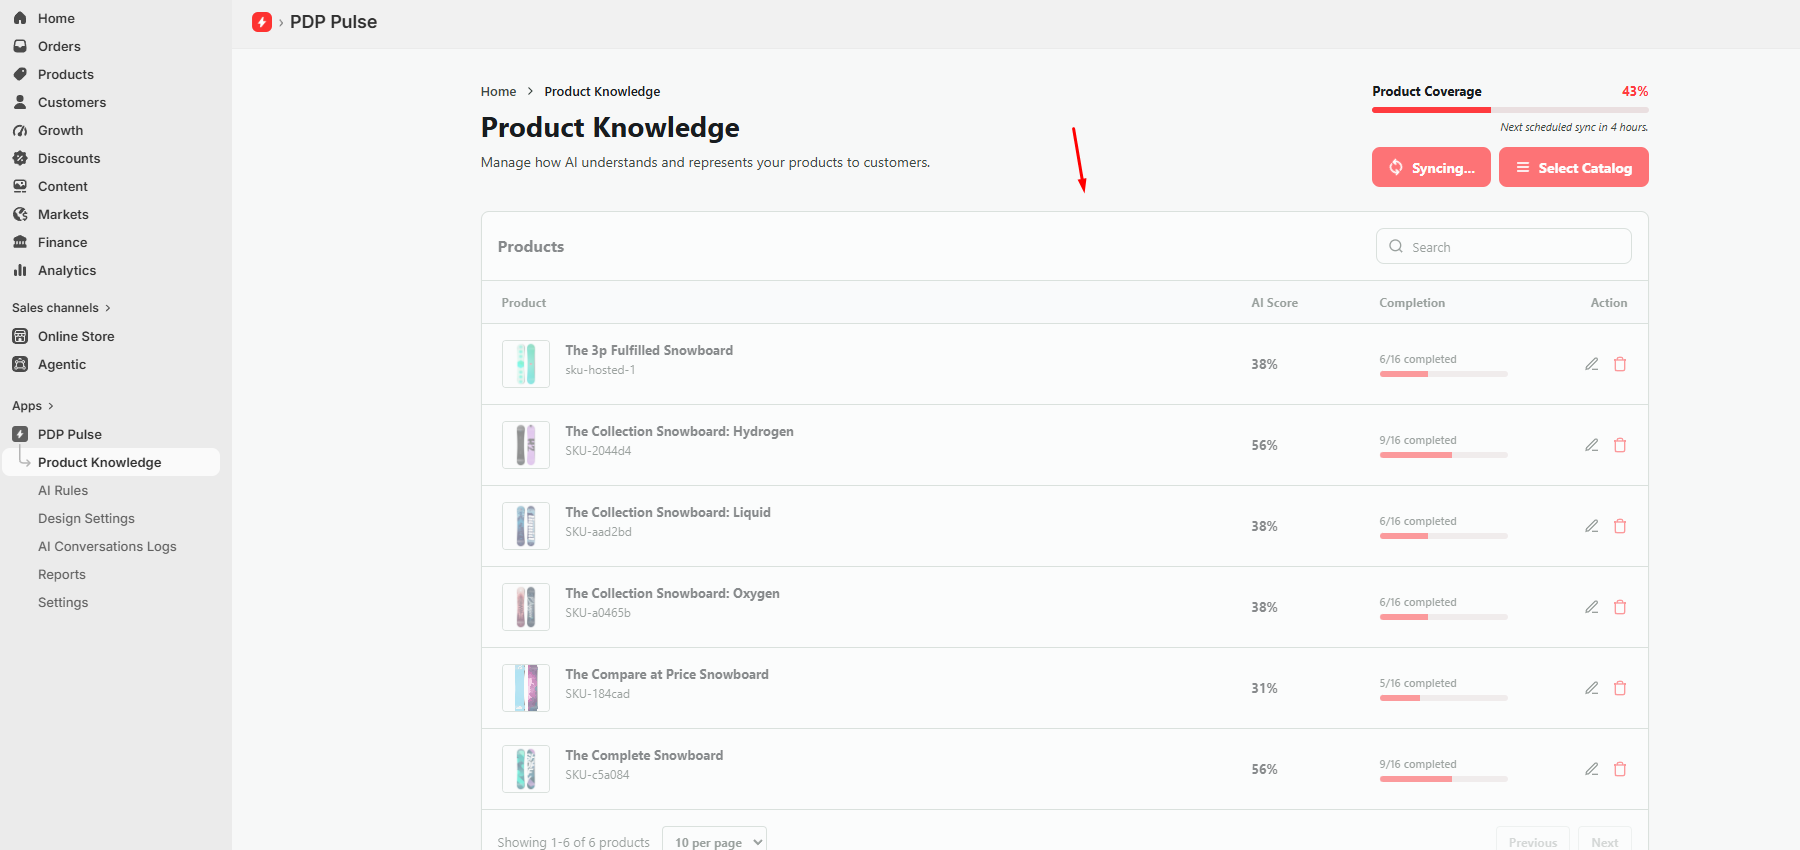Click the PDP Pulse sidebar app icon
The height and width of the screenshot is (850, 1800).
click(x=20, y=434)
